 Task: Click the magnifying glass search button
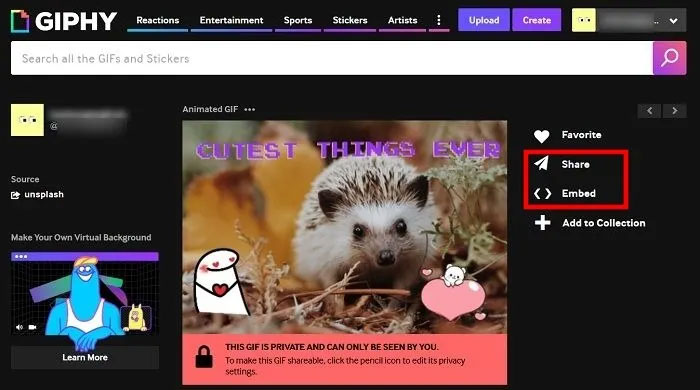pos(670,58)
